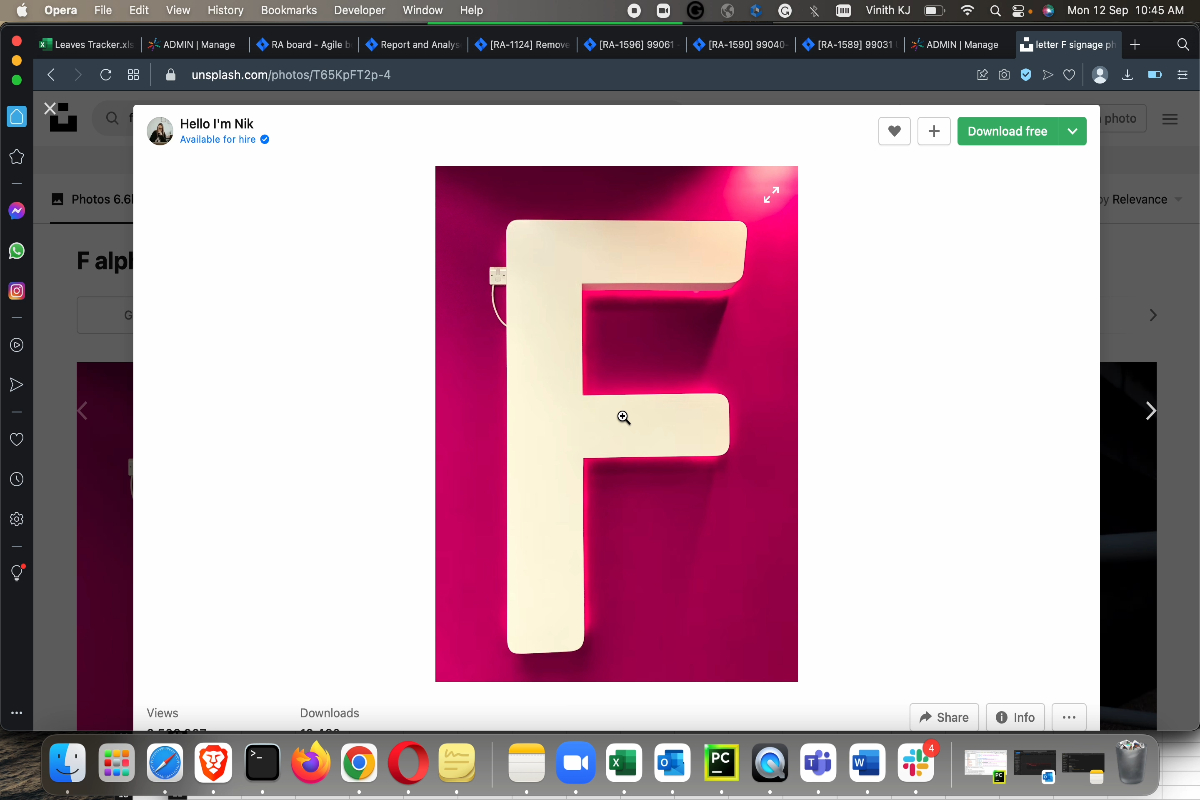
Task: Expand photo to fullscreen arrows icon
Action: pos(771,195)
